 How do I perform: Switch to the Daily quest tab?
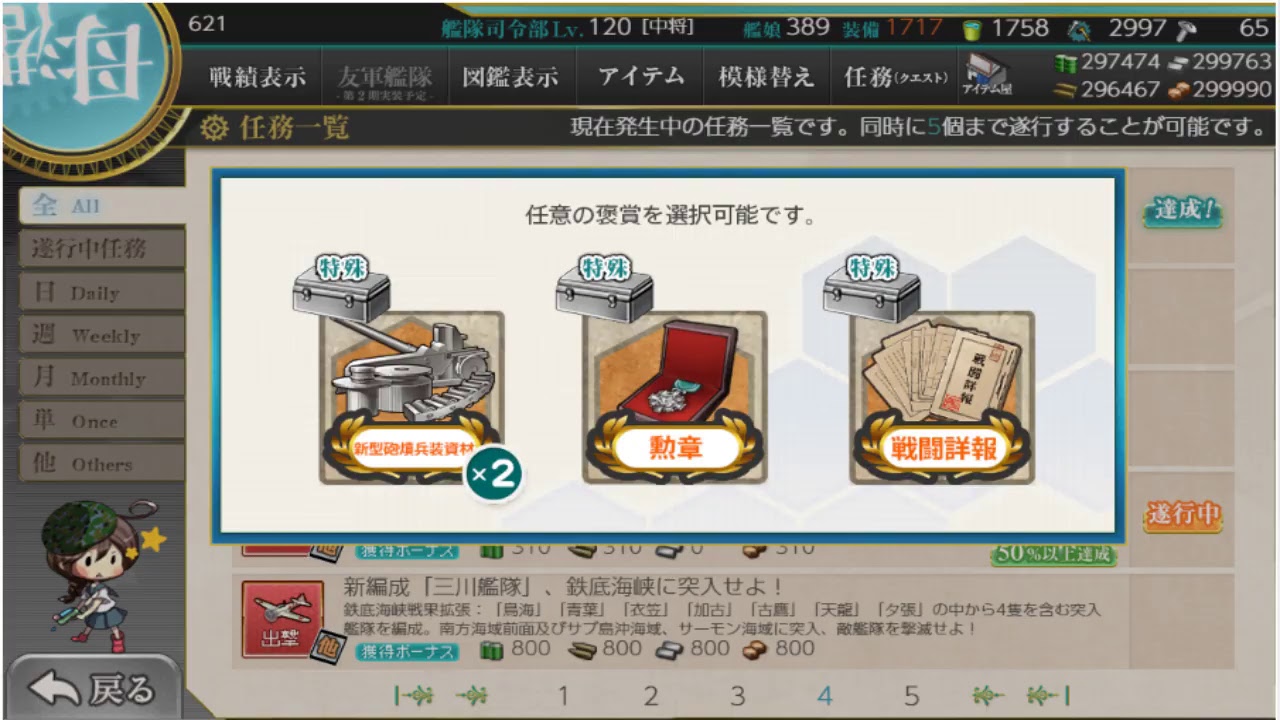102,292
